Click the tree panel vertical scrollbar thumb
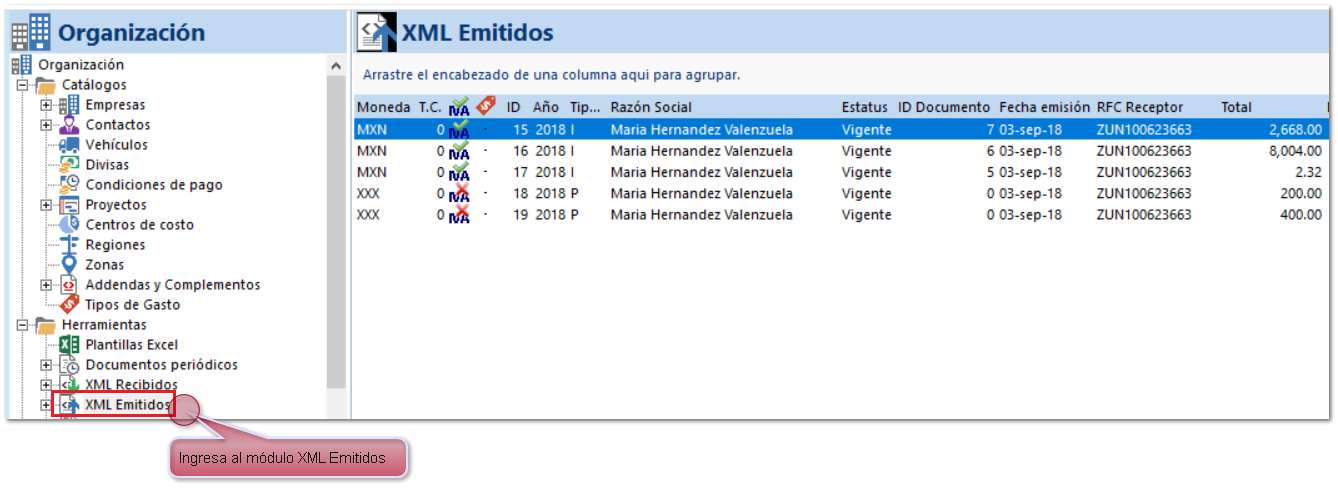 (336, 232)
